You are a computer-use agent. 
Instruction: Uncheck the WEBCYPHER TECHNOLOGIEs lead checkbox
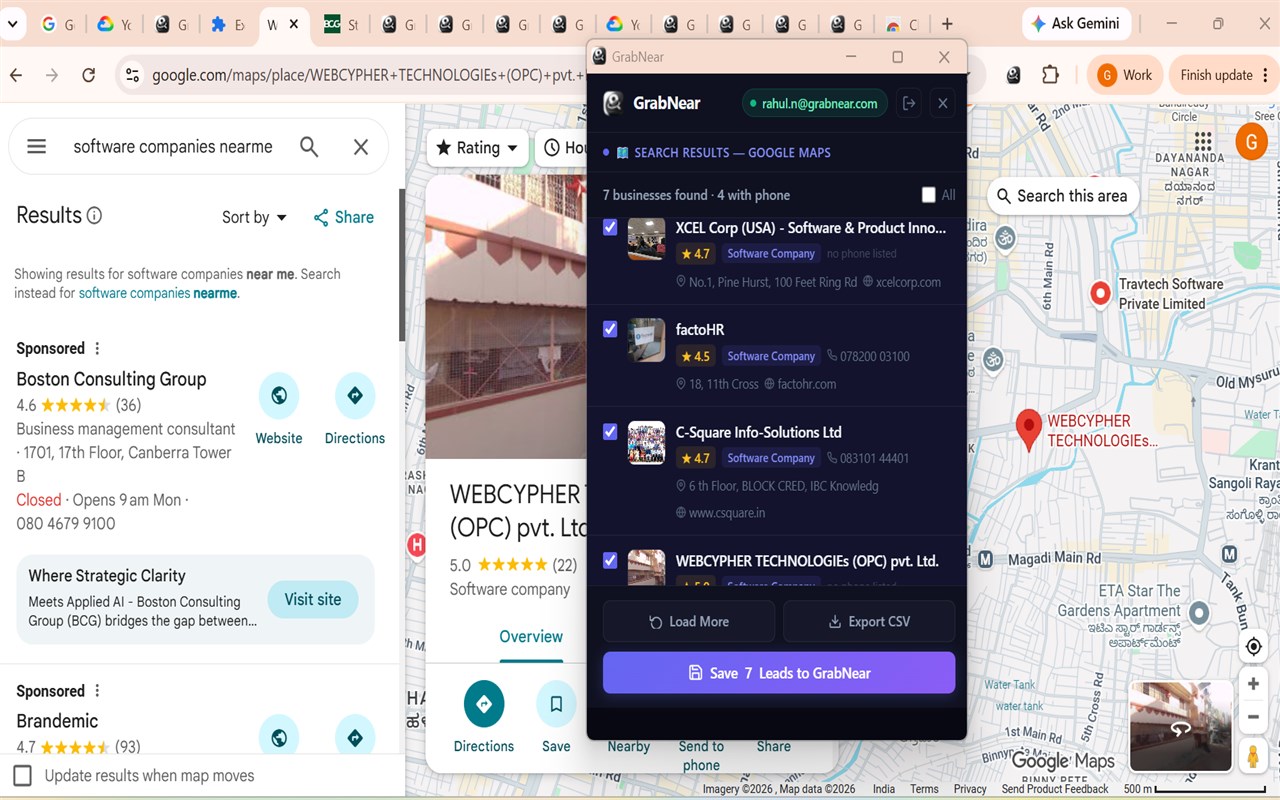[x=610, y=561]
